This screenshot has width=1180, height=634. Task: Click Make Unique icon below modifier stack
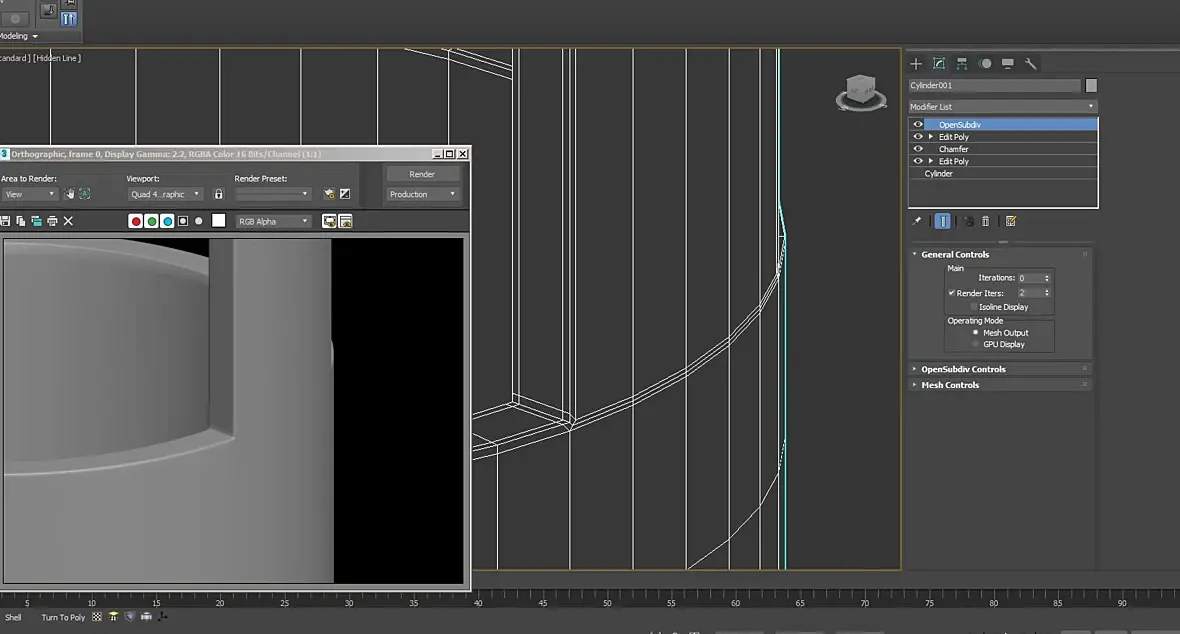[969, 221]
